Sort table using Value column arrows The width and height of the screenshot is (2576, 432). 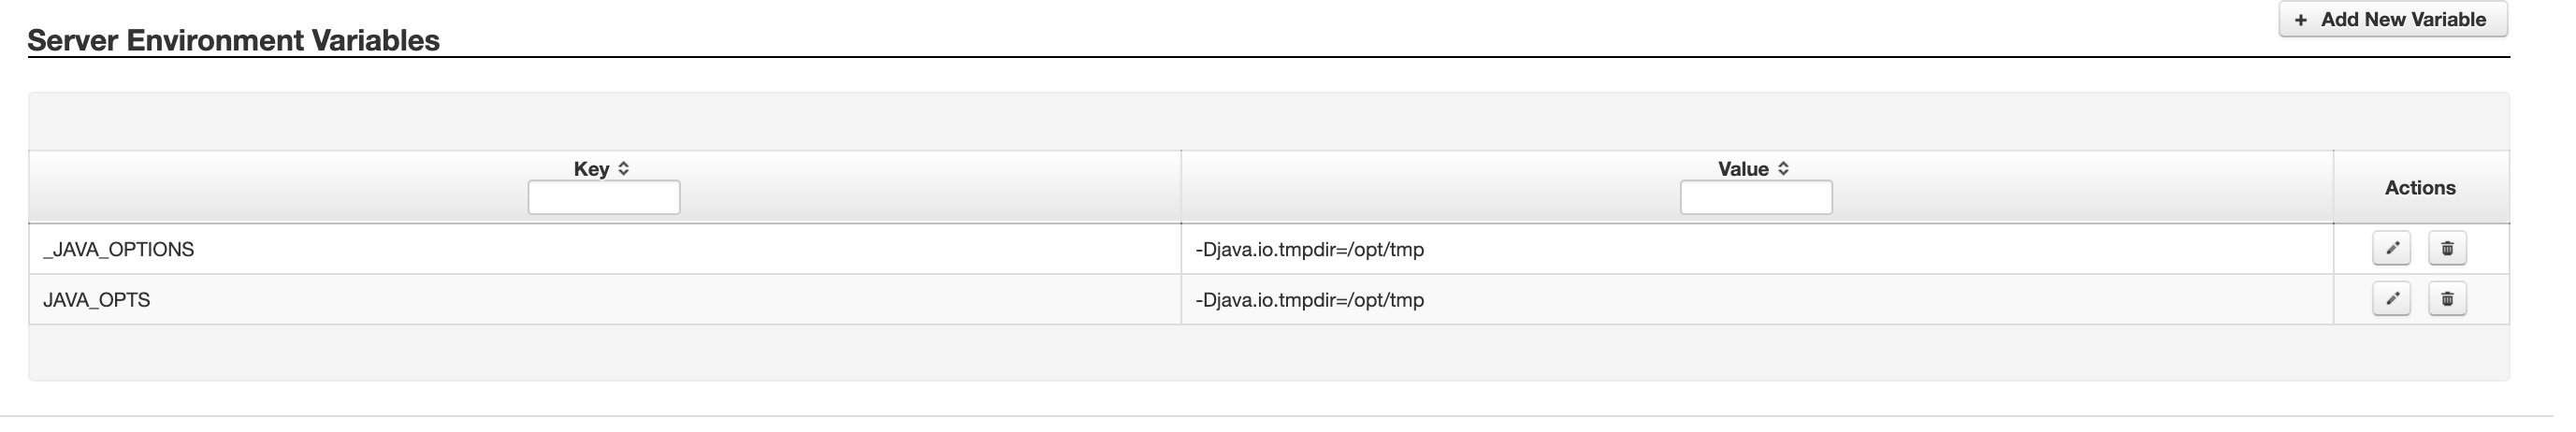click(1782, 169)
